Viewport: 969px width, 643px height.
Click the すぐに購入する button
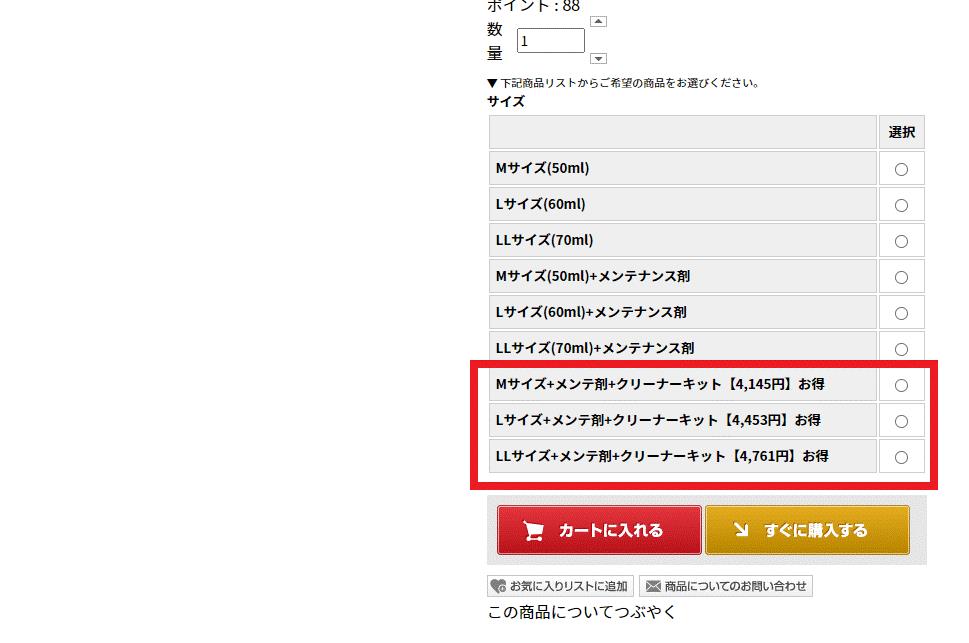click(x=807, y=530)
